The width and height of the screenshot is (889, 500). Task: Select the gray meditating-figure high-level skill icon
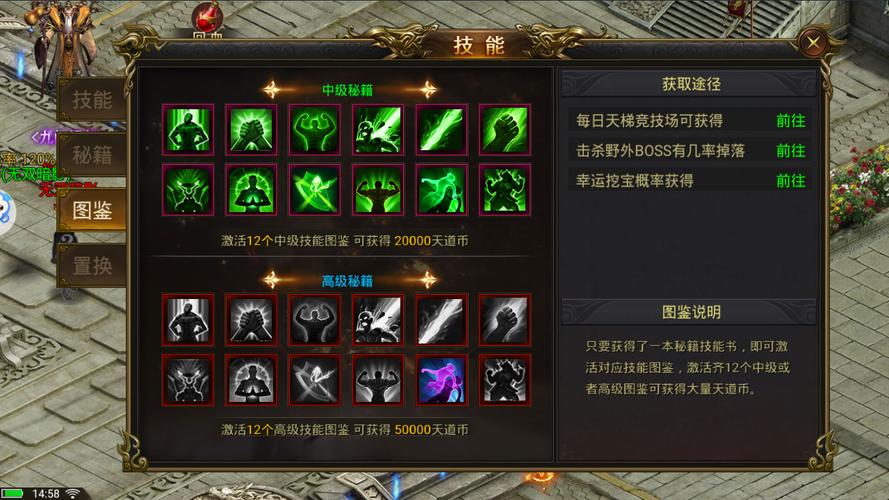pos(251,380)
